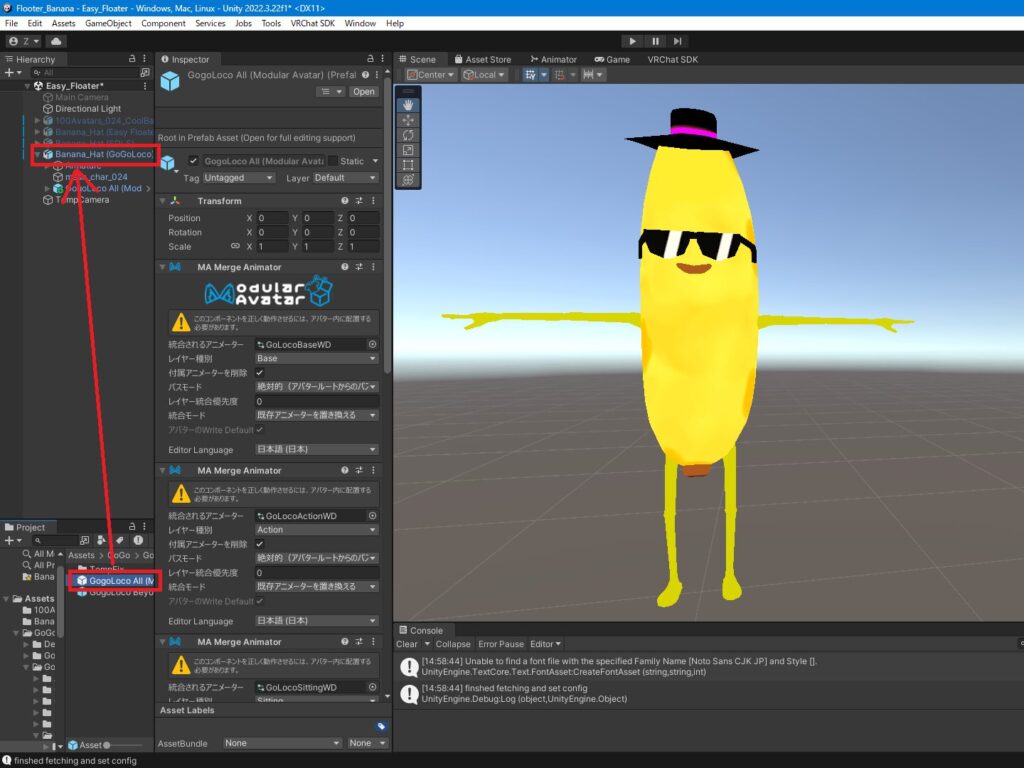Lock the Inspector panel

click(x=369, y=59)
